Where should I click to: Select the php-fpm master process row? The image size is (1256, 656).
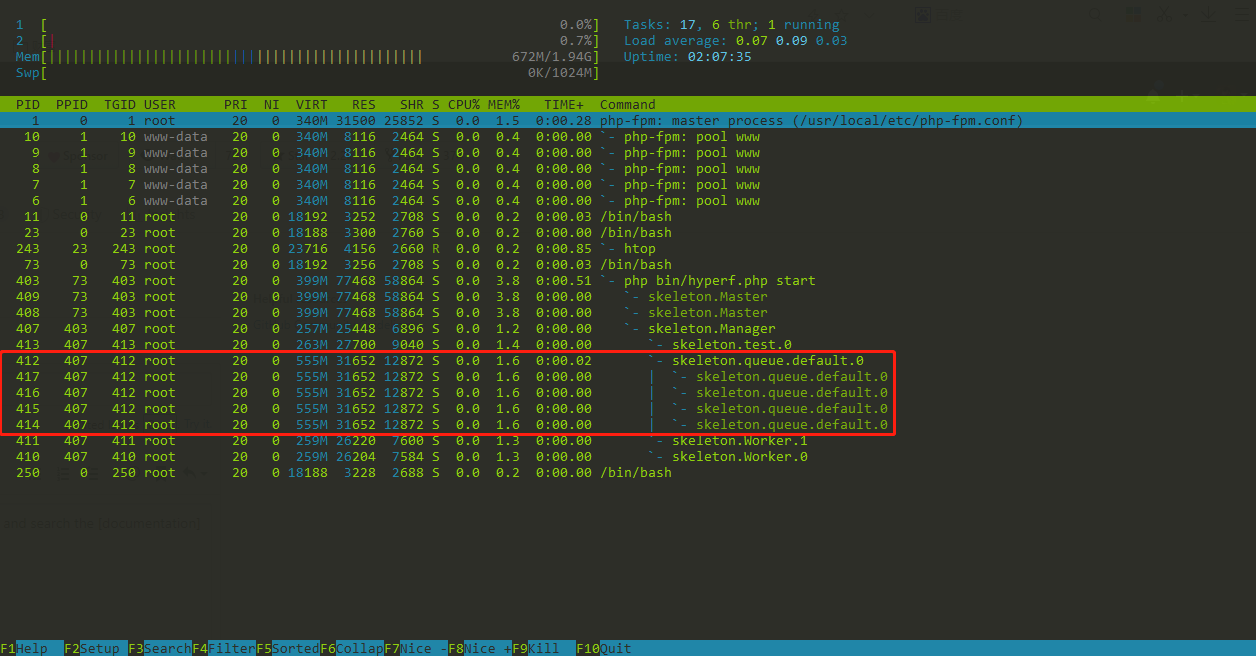click(x=628, y=120)
